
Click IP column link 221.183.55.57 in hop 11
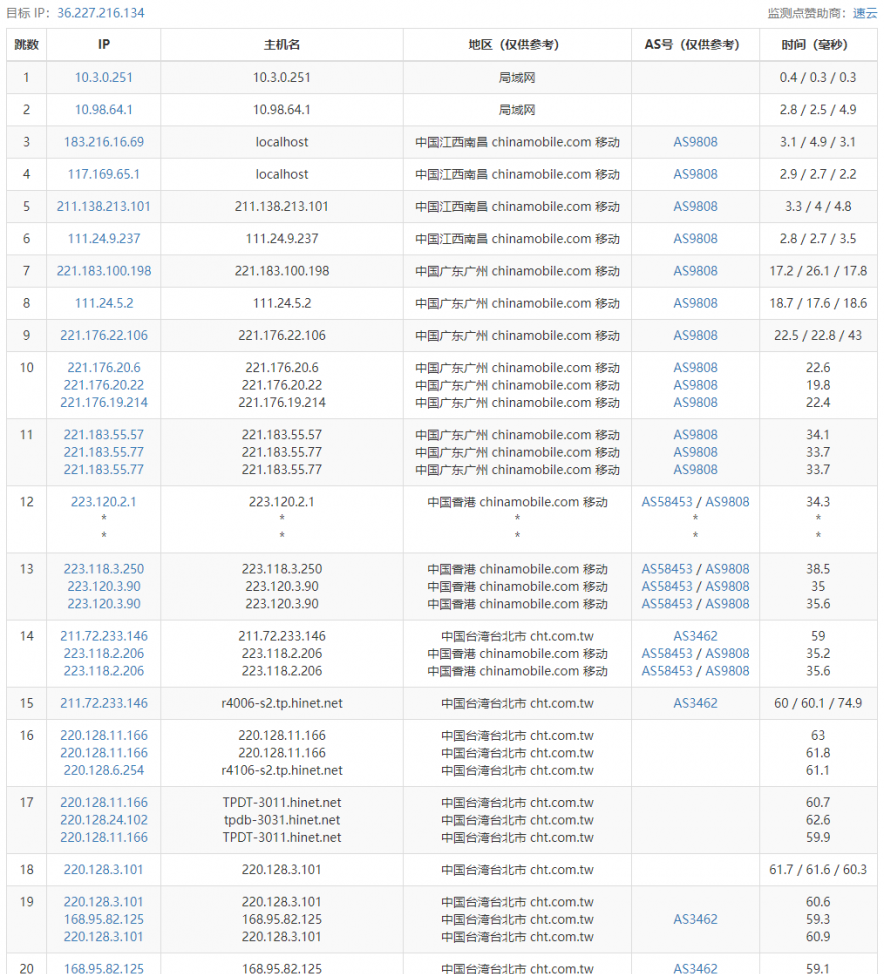click(104, 435)
